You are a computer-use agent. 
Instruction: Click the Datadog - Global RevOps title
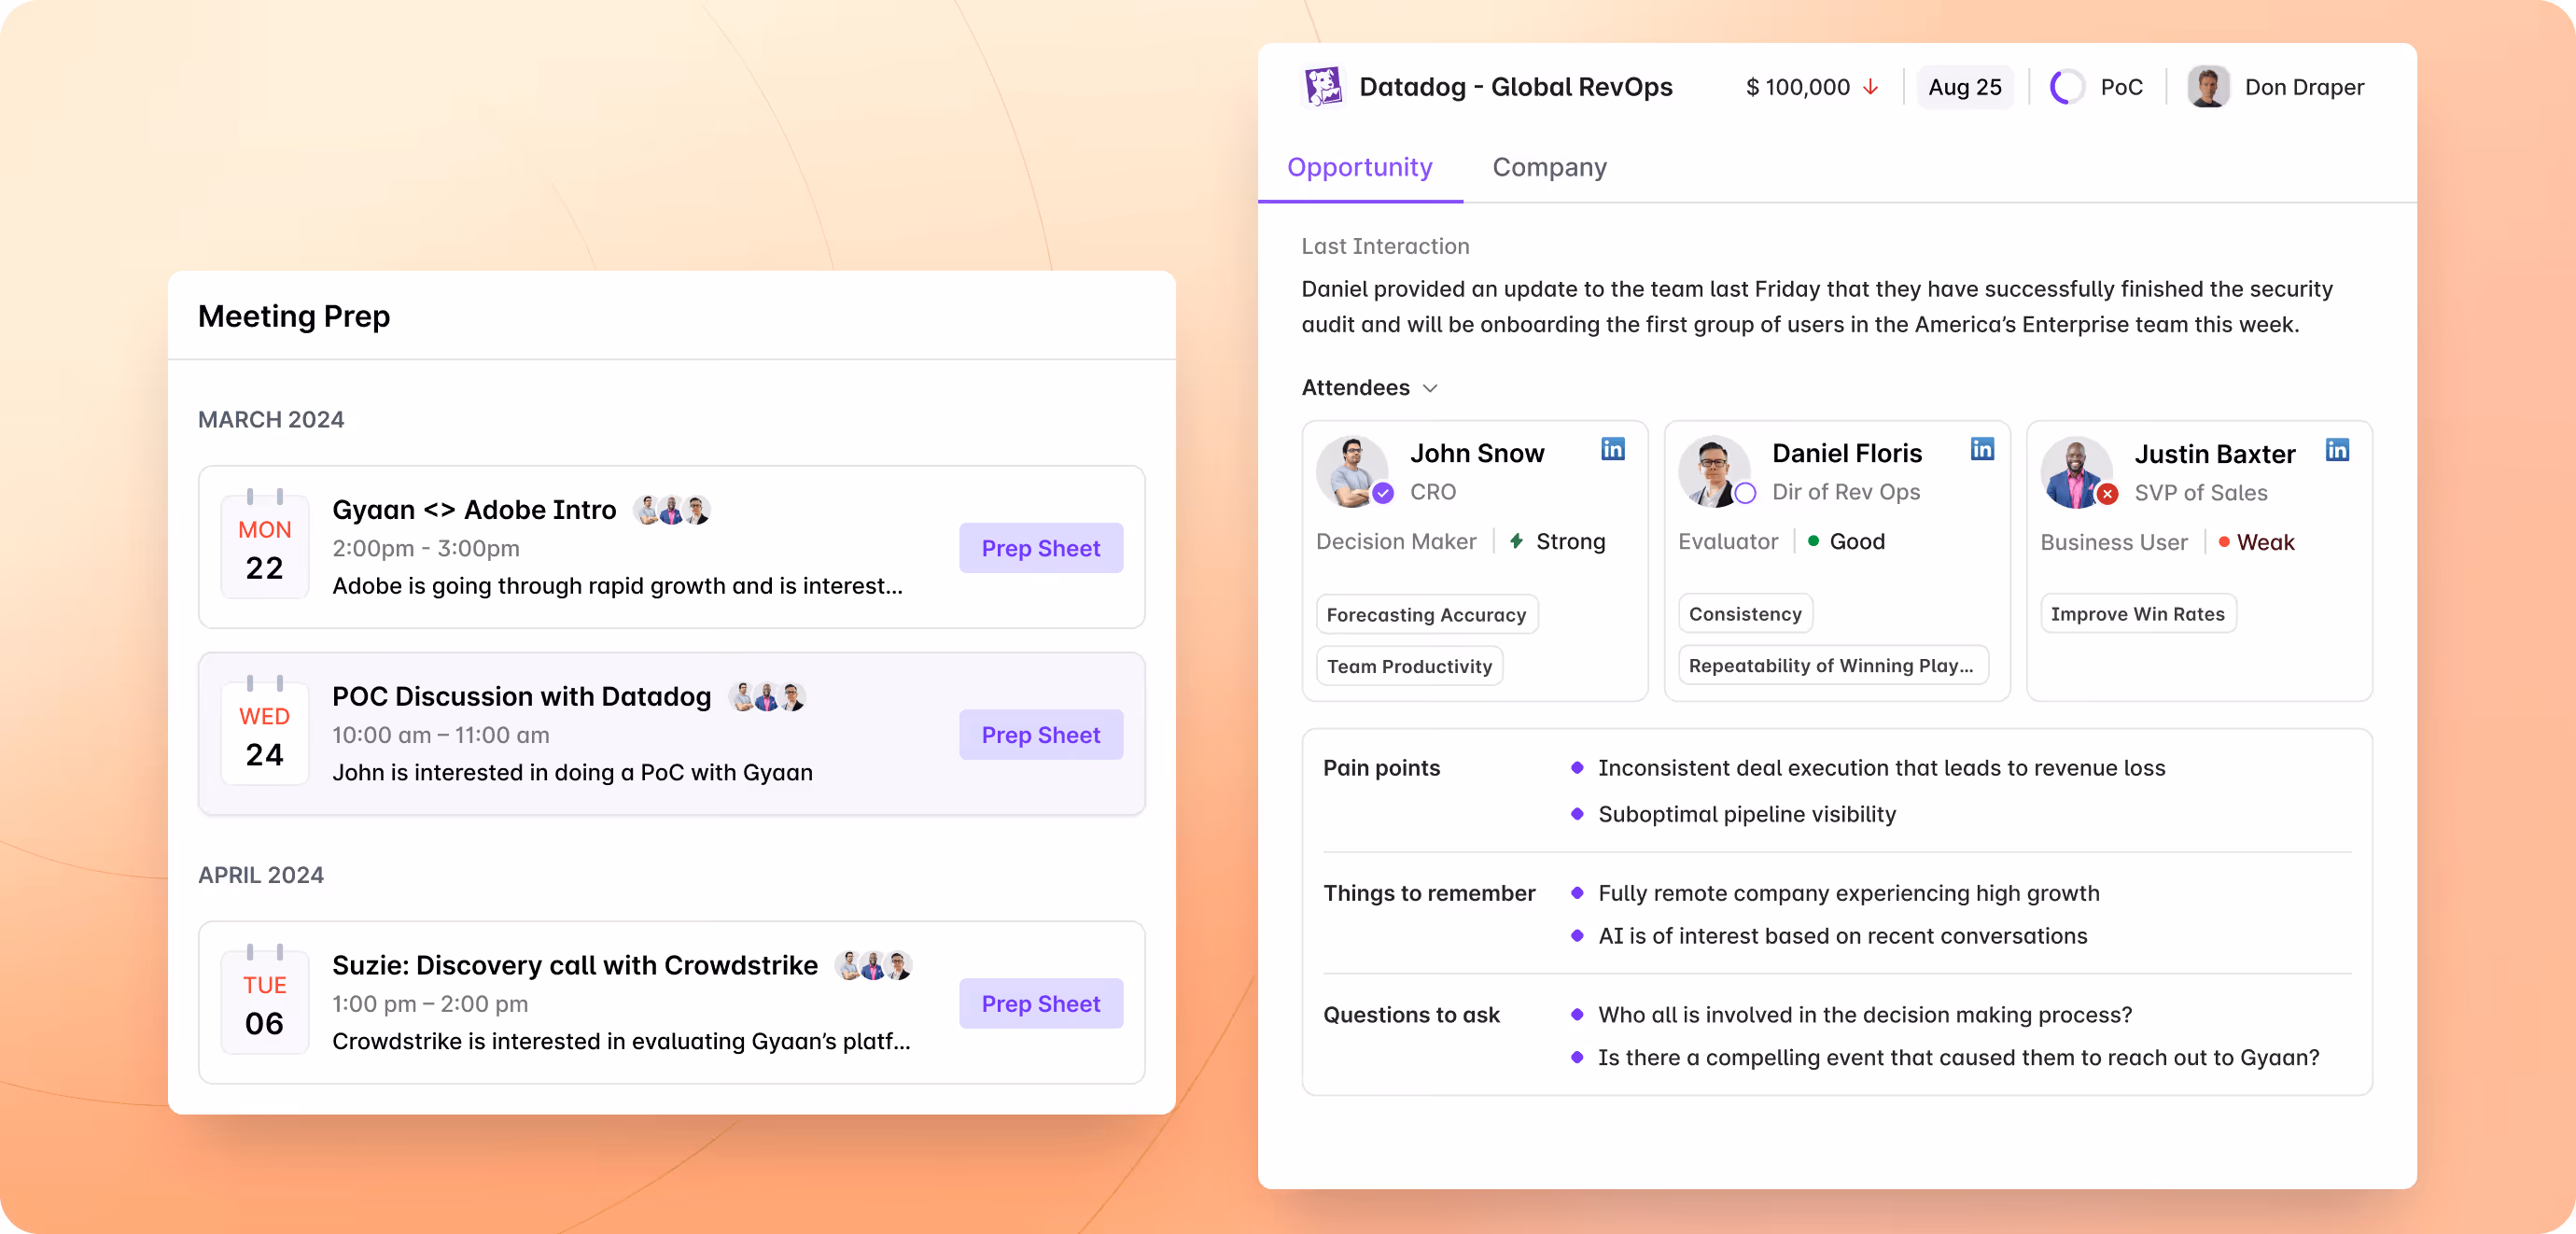1515,87
